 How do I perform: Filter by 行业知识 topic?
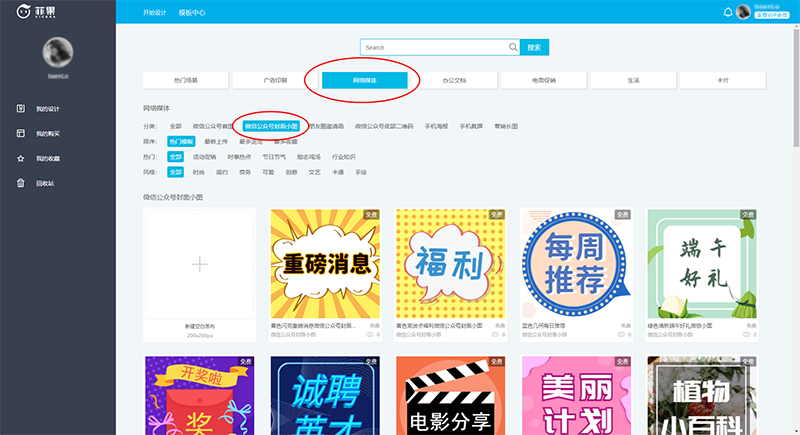point(343,157)
